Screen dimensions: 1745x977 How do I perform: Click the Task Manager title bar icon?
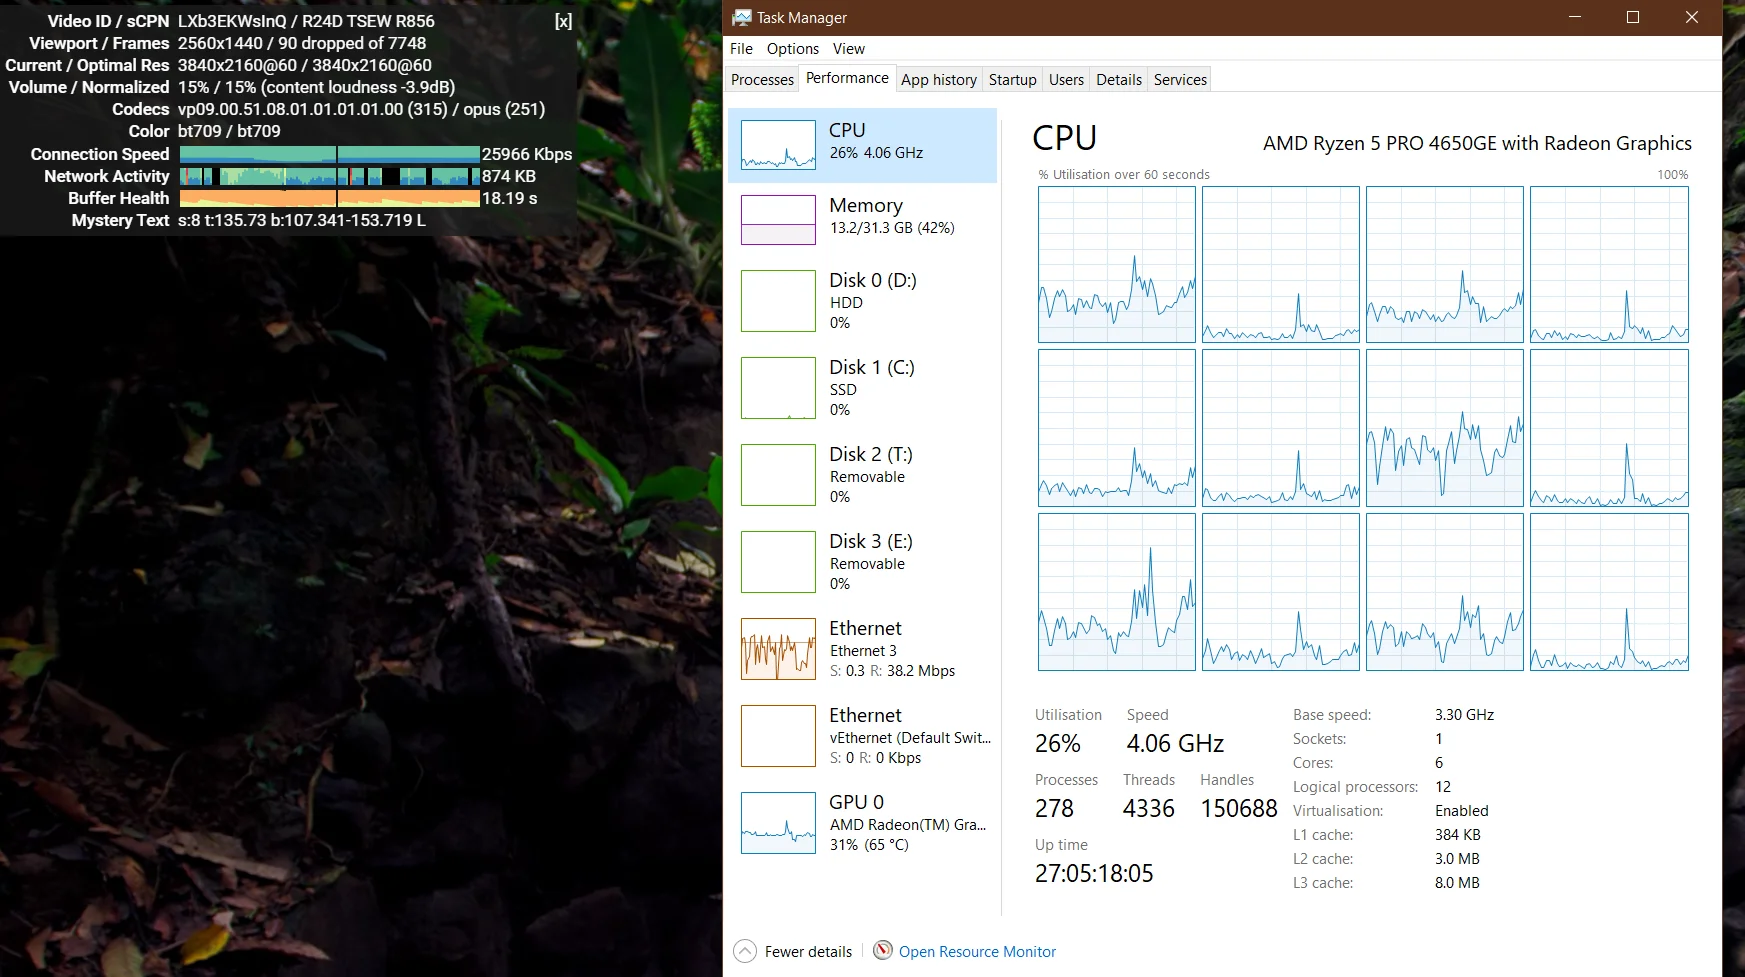pos(741,18)
